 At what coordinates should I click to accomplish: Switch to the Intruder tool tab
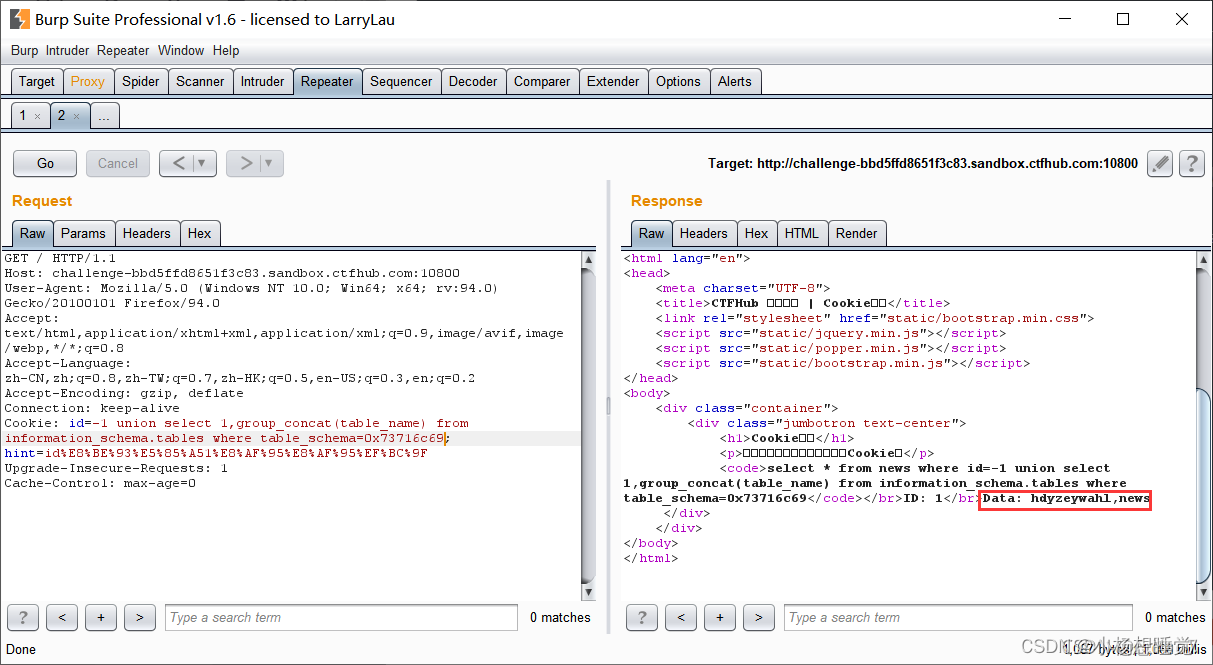(262, 81)
